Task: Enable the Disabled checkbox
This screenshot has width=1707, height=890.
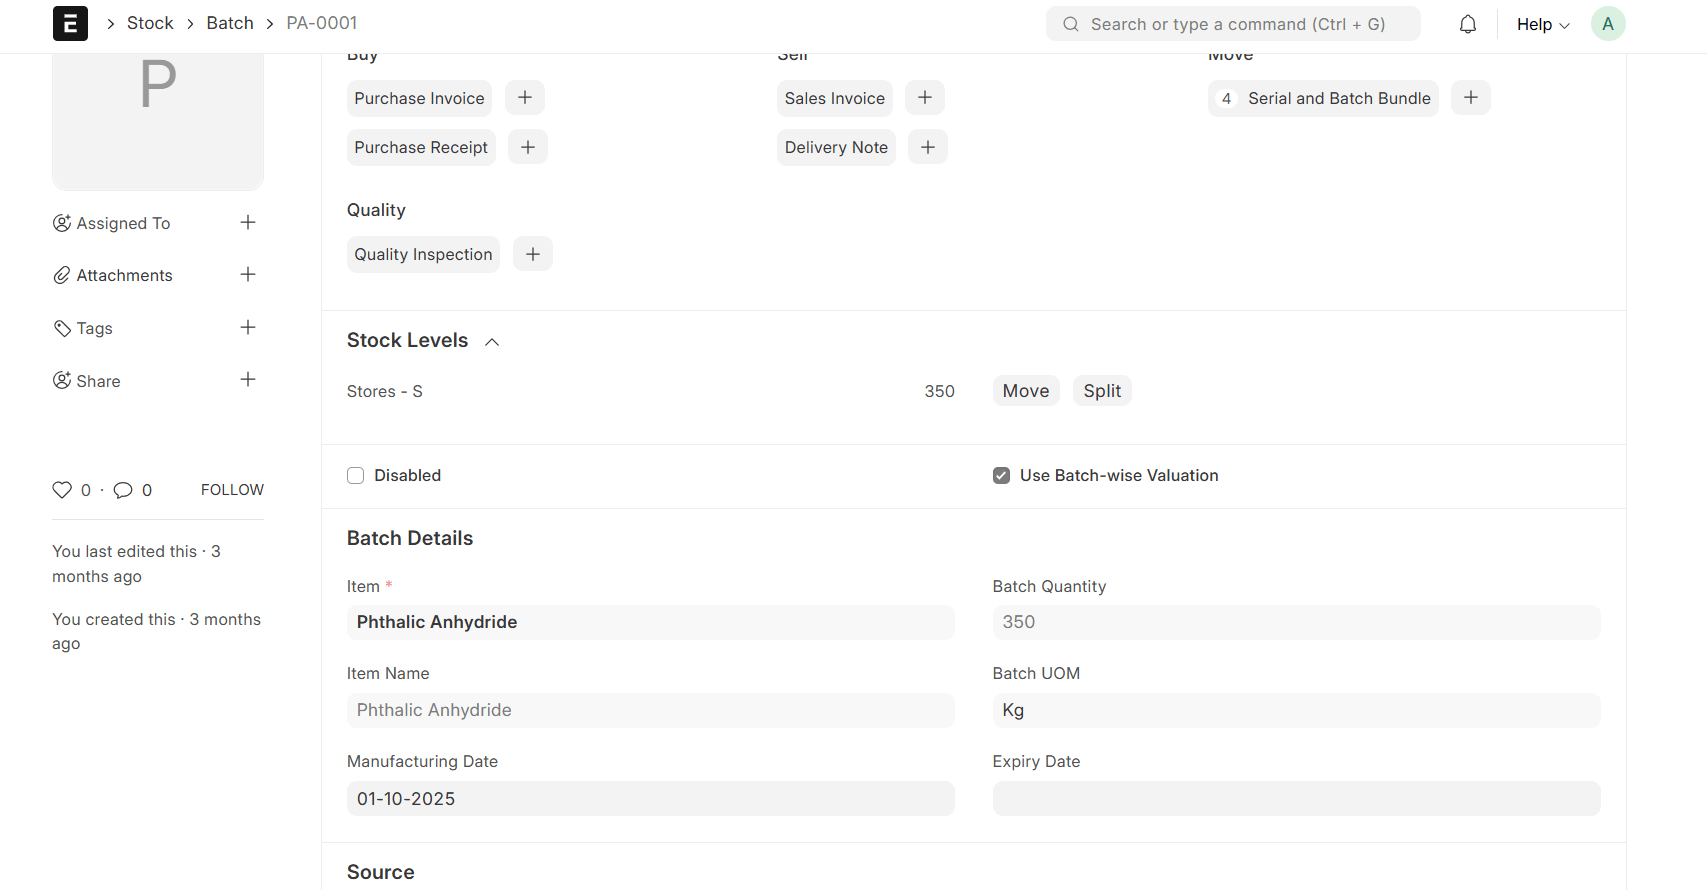Action: (355, 476)
